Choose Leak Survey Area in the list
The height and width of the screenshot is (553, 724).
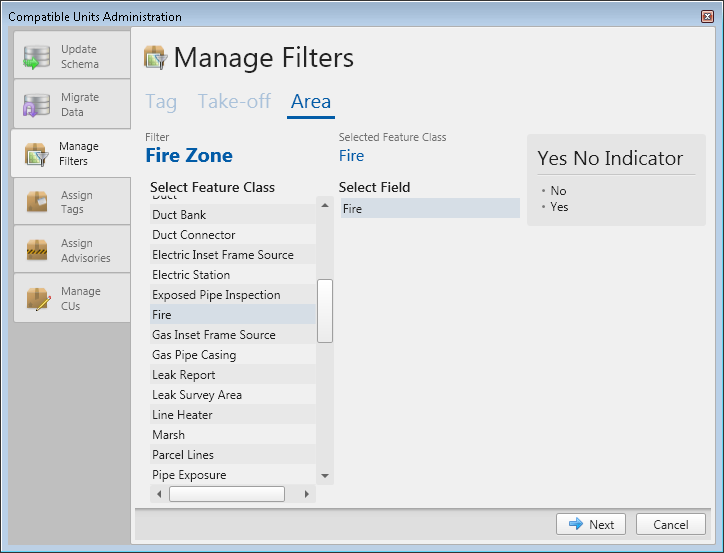coord(197,395)
